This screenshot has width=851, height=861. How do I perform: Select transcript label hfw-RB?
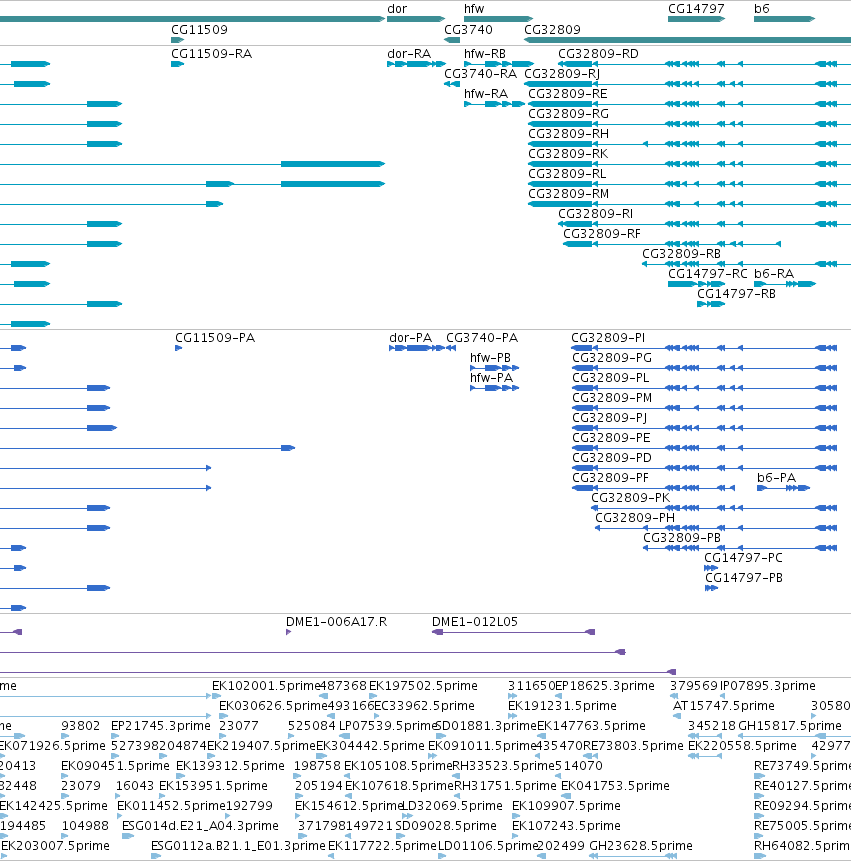coord(485,54)
